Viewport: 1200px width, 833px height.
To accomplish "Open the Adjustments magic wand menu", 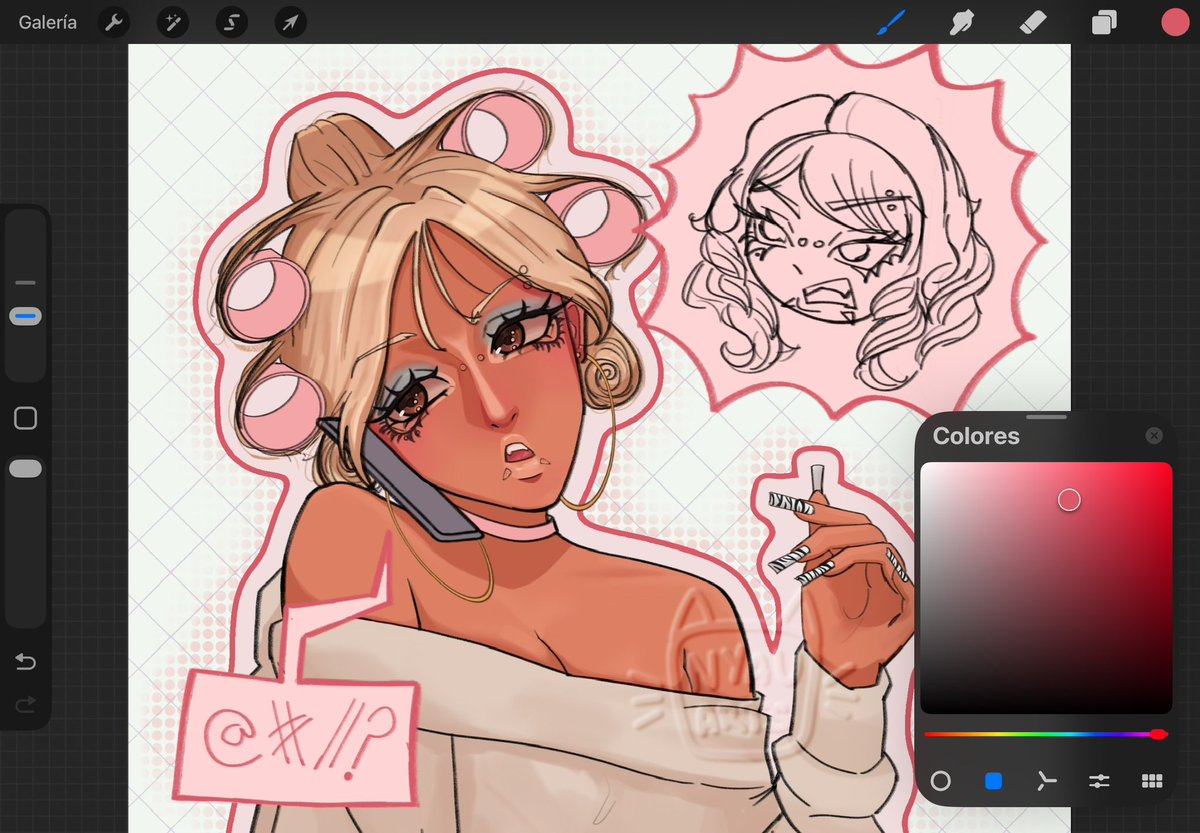I will pyautogui.click(x=173, y=22).
